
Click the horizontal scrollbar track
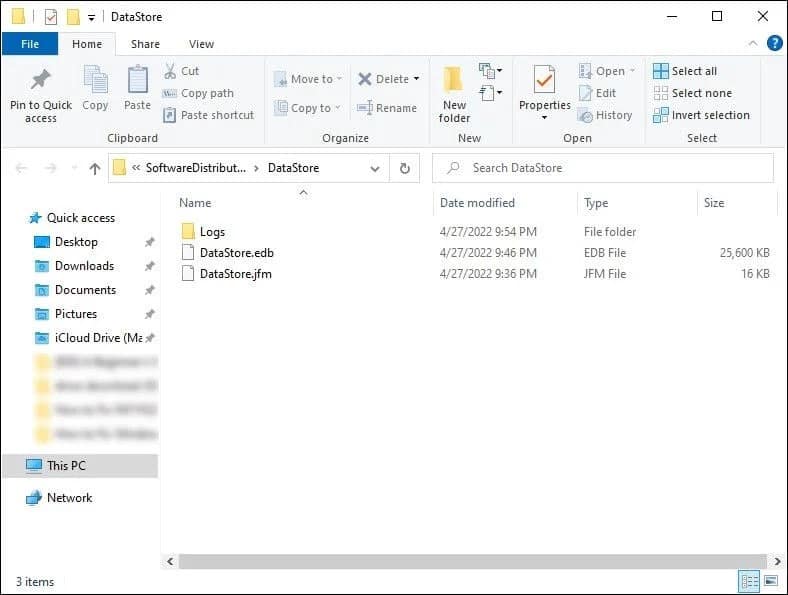pyautogui.click(x=472, y=561)
